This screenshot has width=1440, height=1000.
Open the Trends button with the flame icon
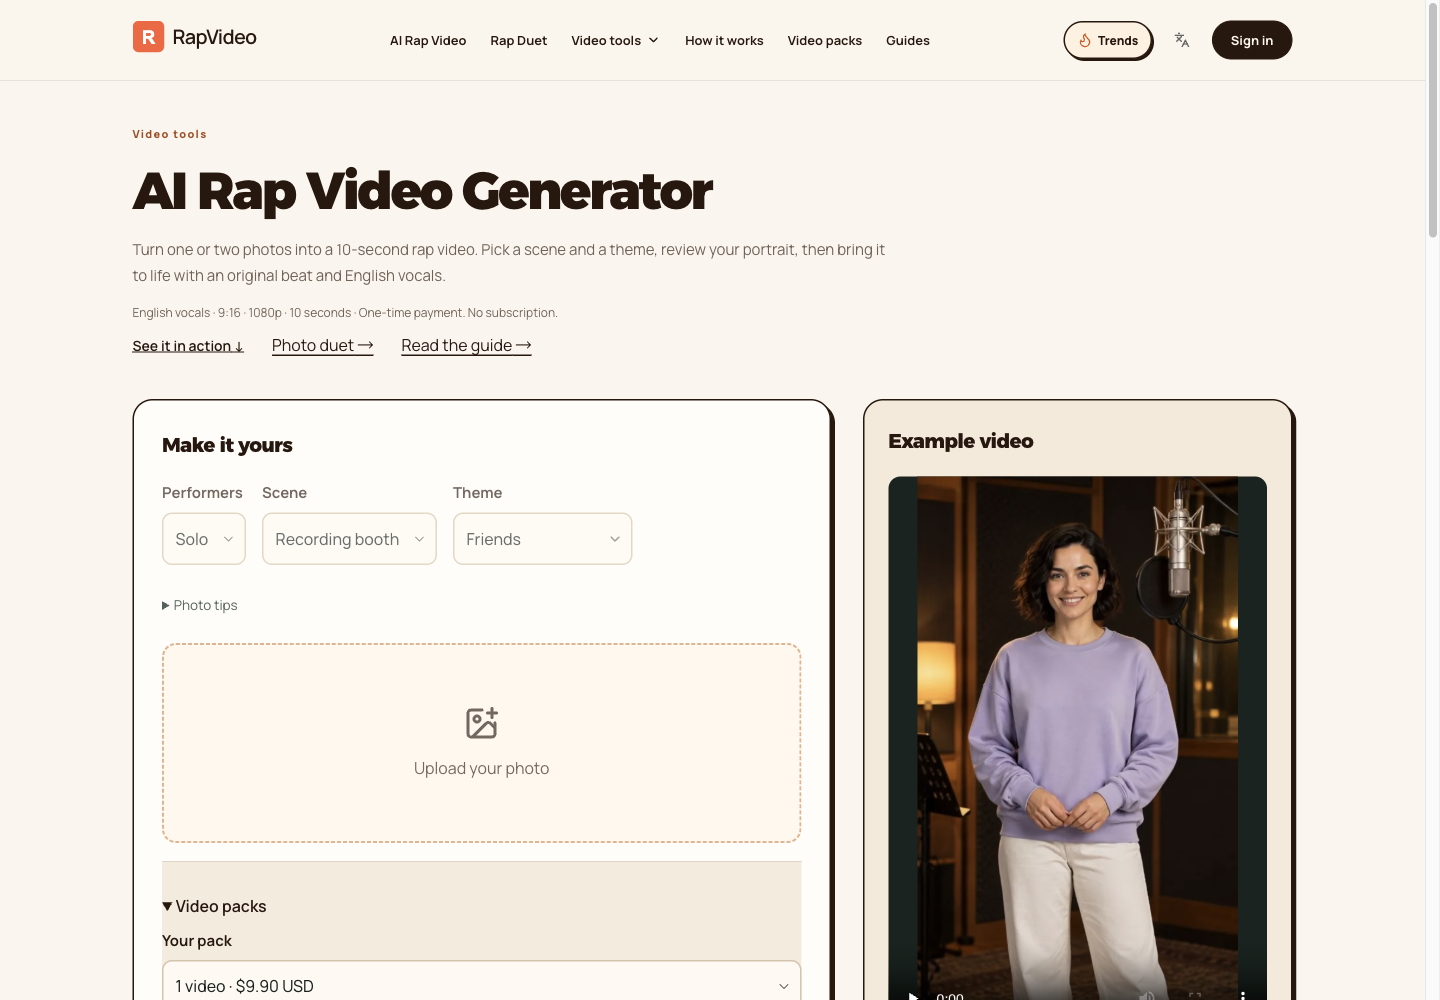point(1108,41)
